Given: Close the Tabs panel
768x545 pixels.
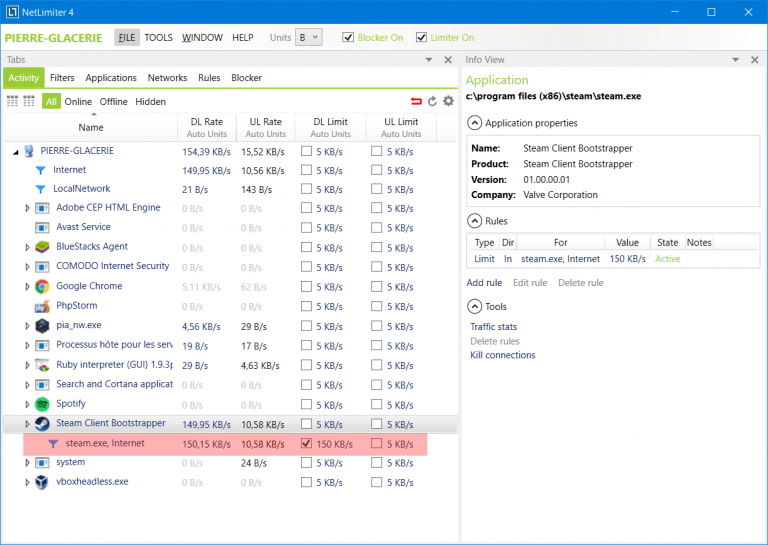Looking at the screenshot, I should point(448,60).
